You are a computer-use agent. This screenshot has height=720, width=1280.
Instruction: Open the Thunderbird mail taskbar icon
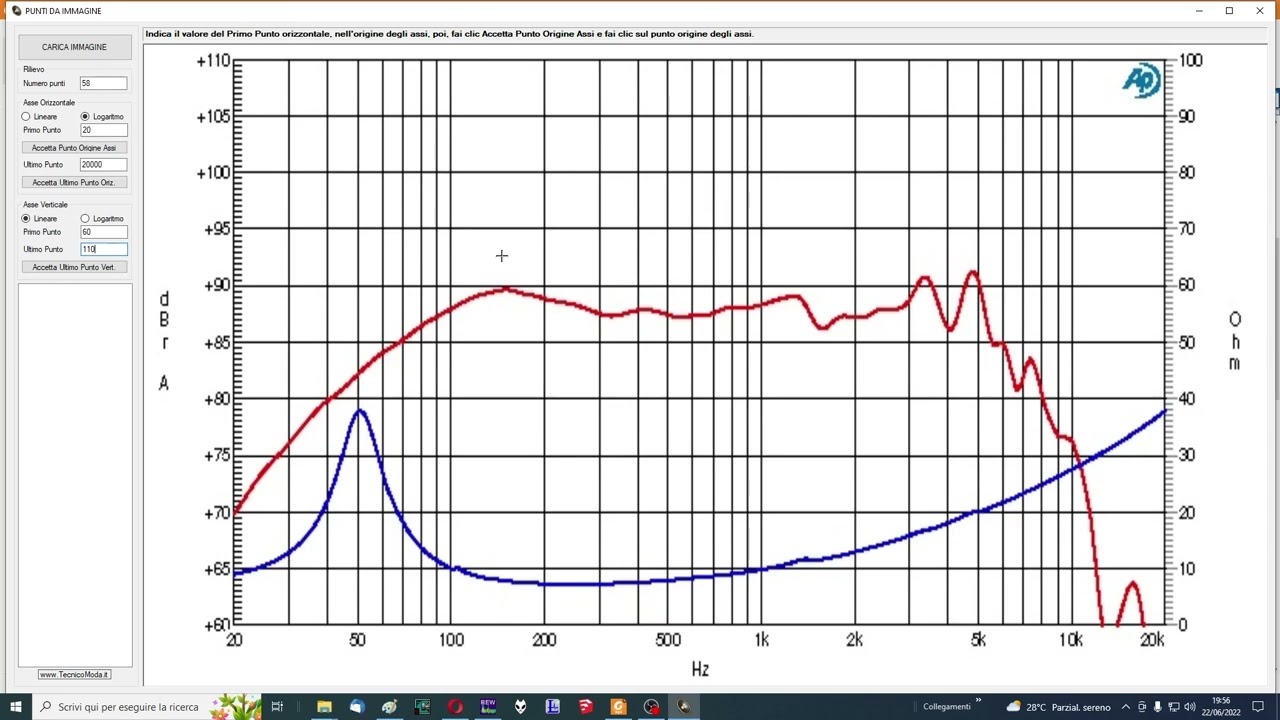click(357, 707)
